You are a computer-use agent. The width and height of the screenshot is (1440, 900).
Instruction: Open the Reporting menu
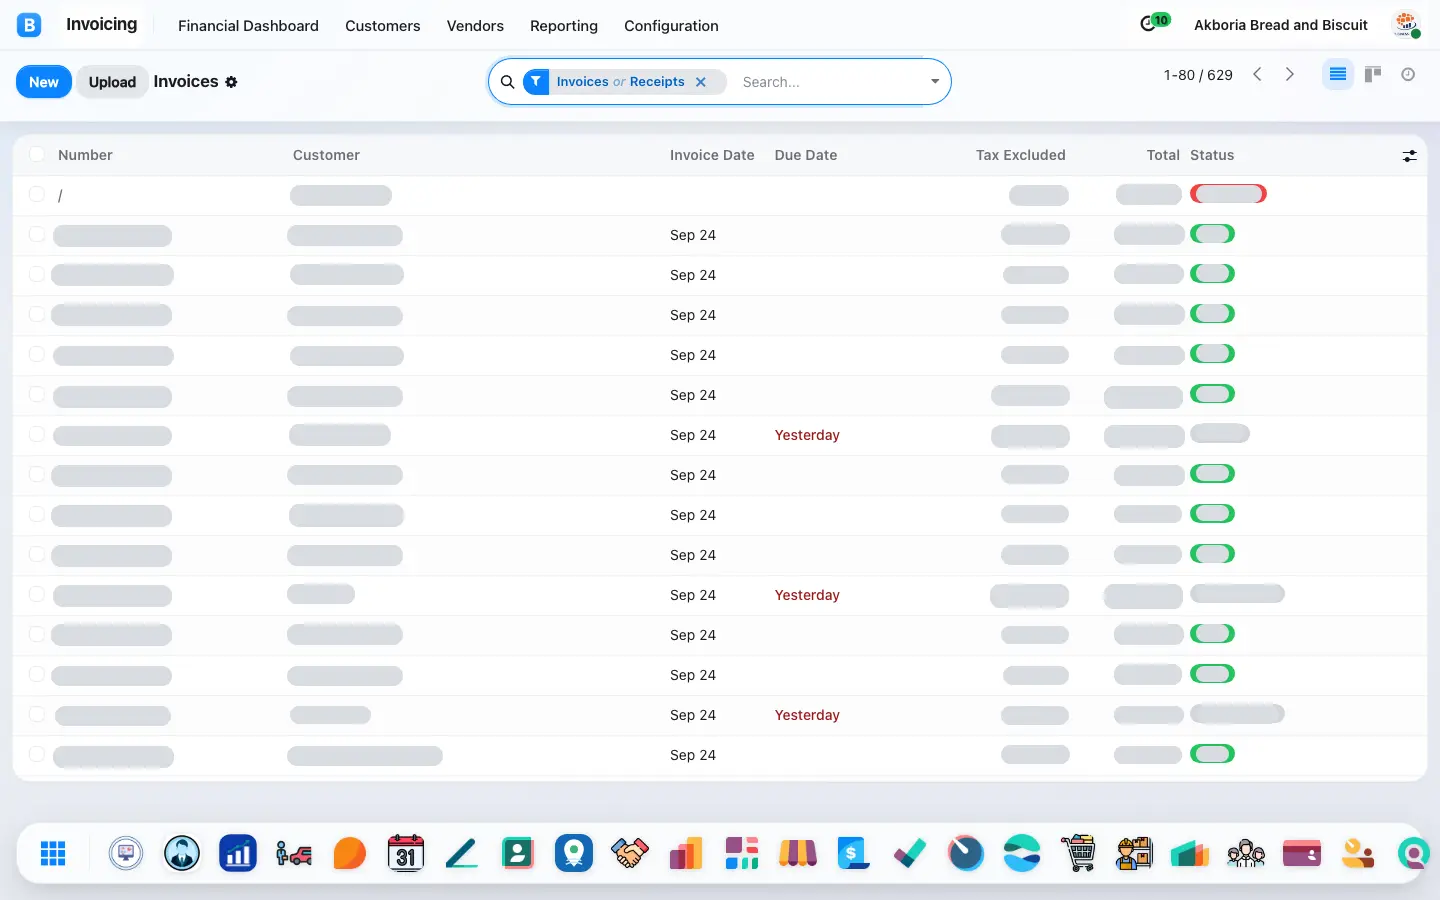(564, 26)
